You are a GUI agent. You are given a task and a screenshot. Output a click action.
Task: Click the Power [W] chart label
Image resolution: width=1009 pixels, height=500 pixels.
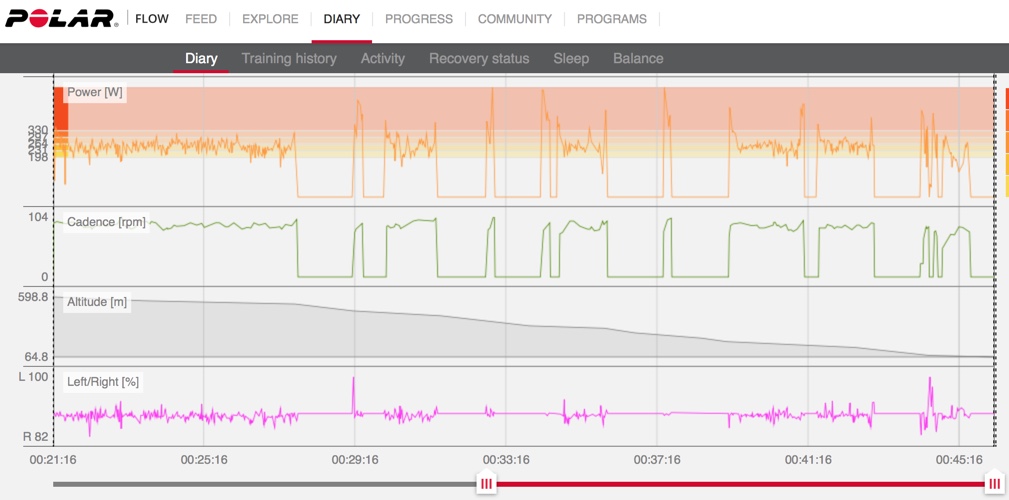click(95, 92)
